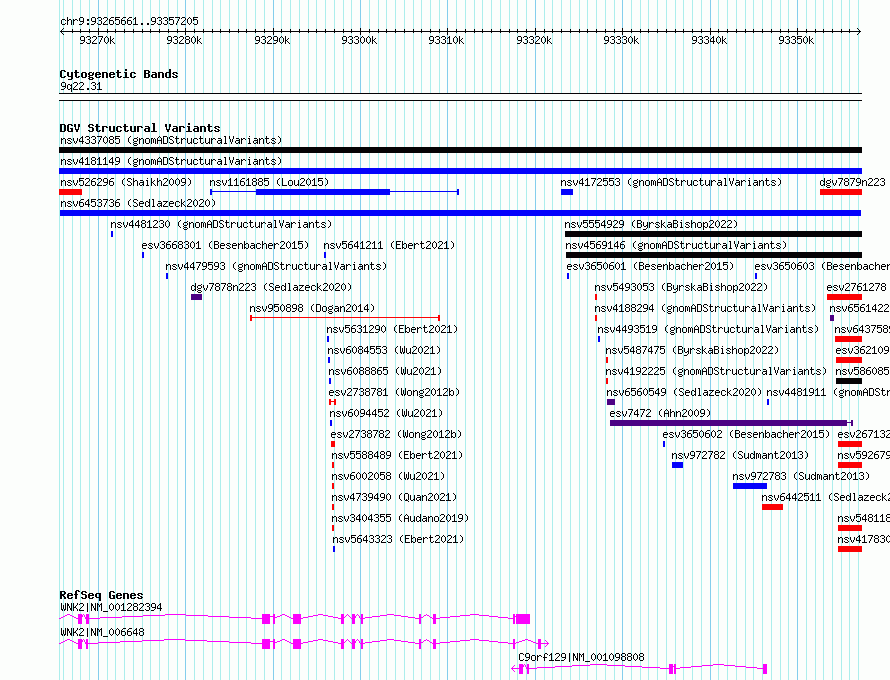Select the esv7472 (Ahn2009) purple bar

tap(731, 423)
